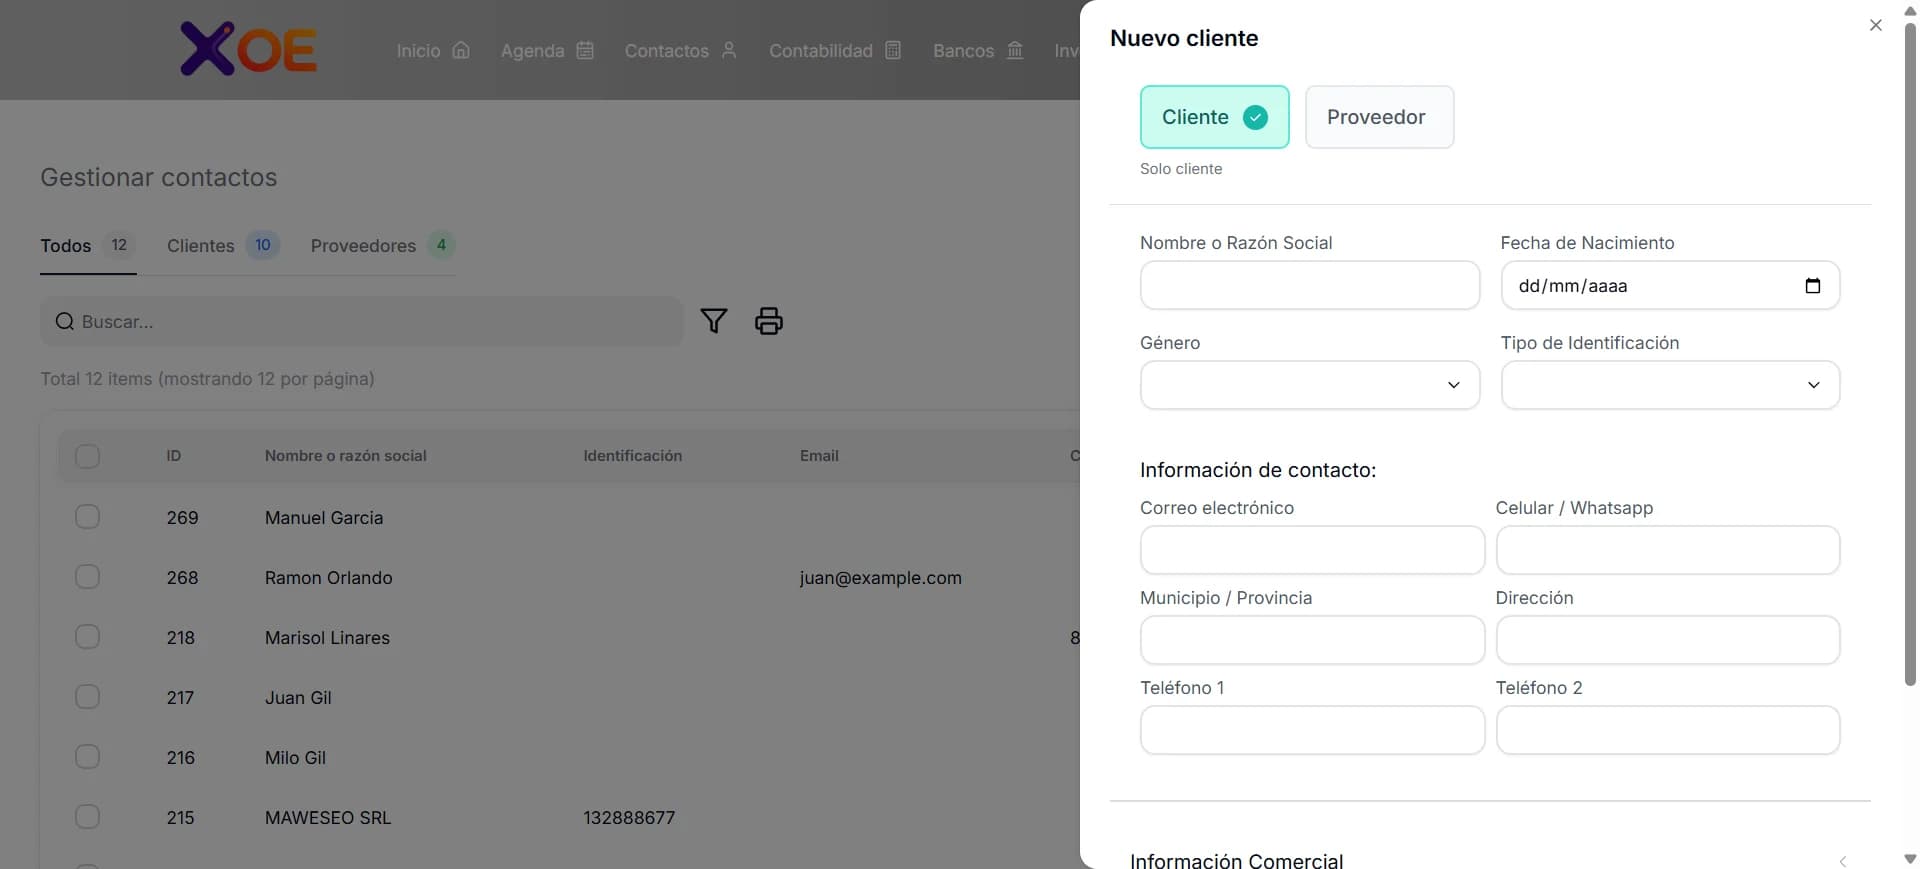Click the Milo Gil name cell
The width and height of the screenshot is (1920, 869).
tap(295, 757)
